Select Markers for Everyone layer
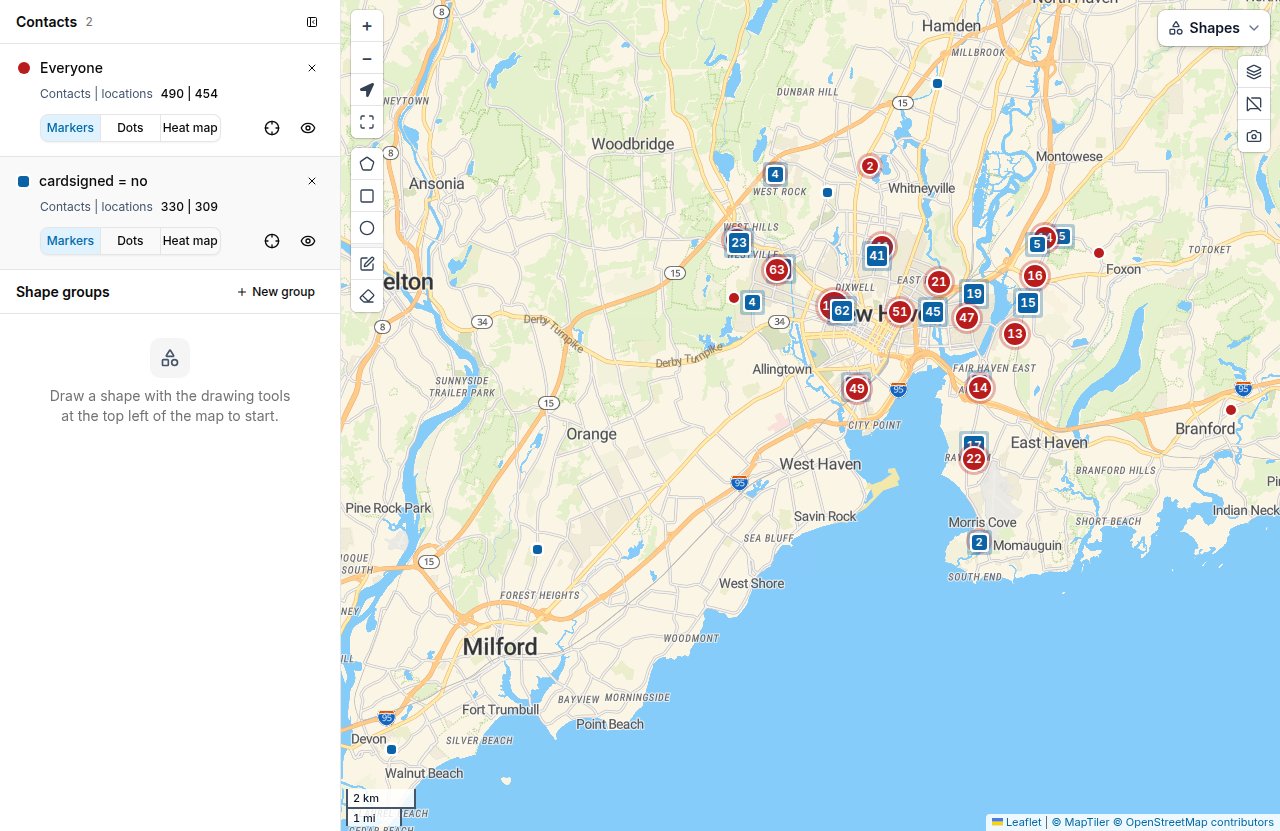The image size is (1280, 831). (x=70, y=128)
